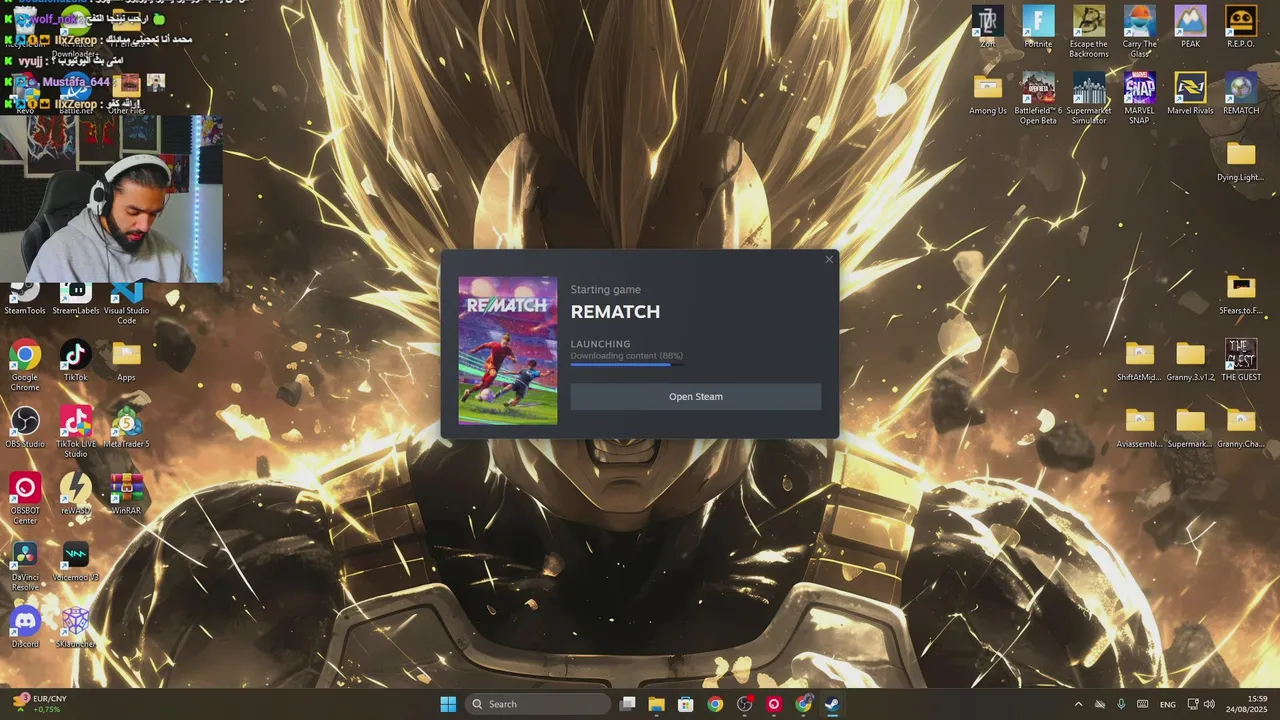Click the taskbar Search box
Viewport: 1280px width, 720px height.
[538, 704]
